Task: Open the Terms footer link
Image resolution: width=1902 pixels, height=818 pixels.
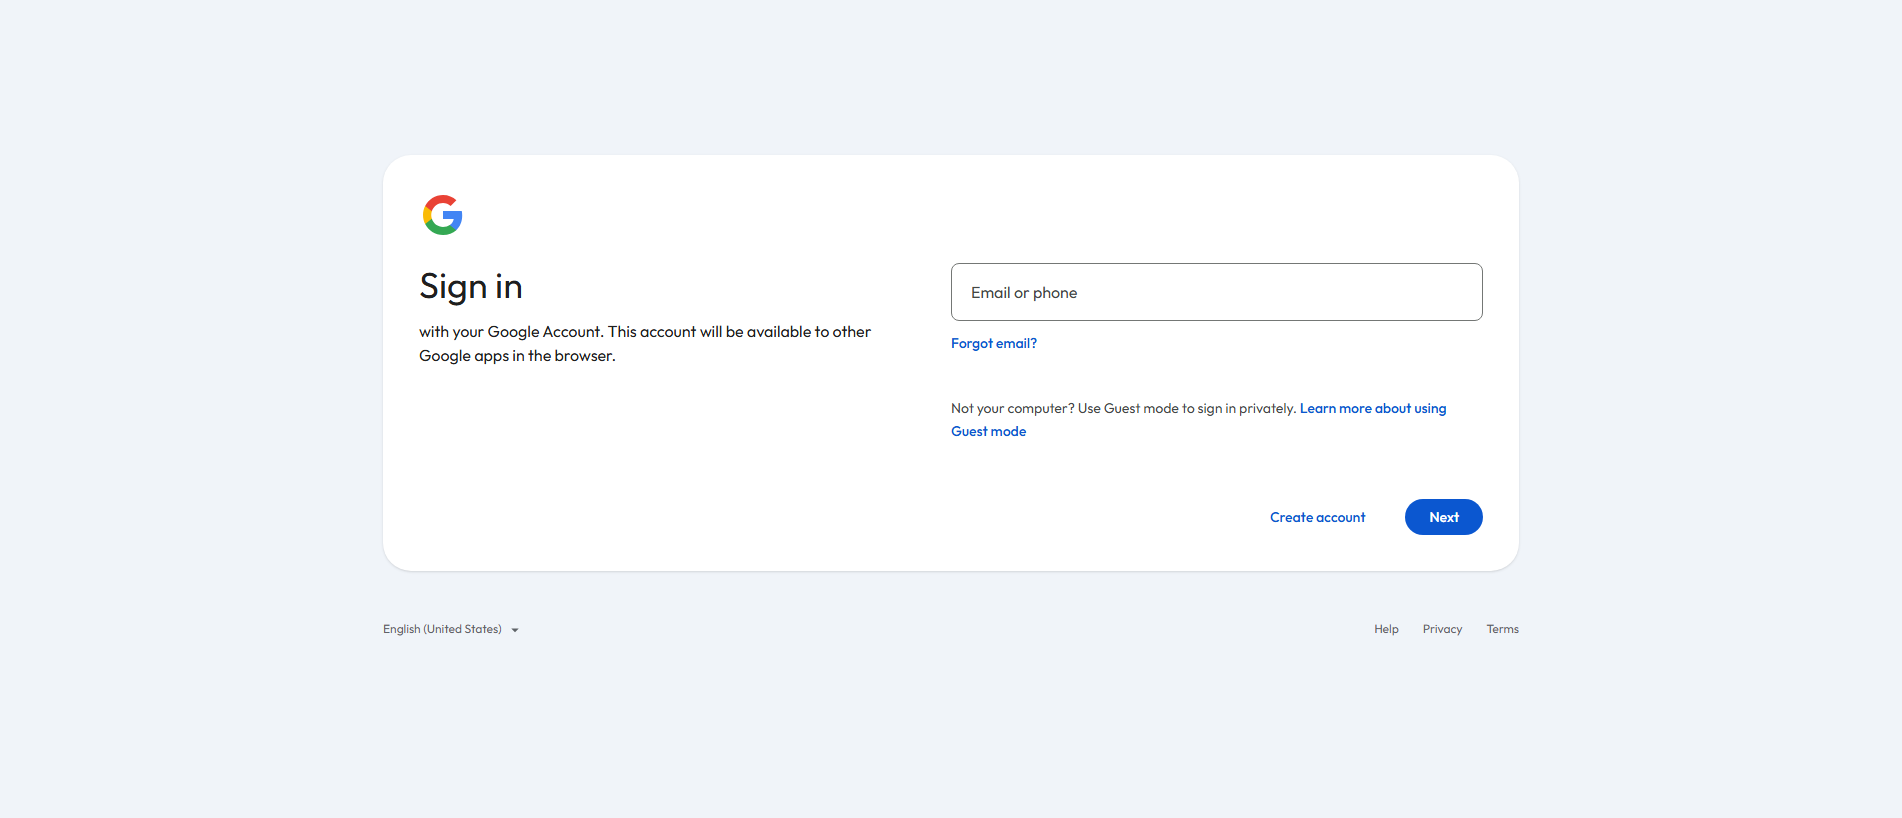Action: coord(1502,629)
